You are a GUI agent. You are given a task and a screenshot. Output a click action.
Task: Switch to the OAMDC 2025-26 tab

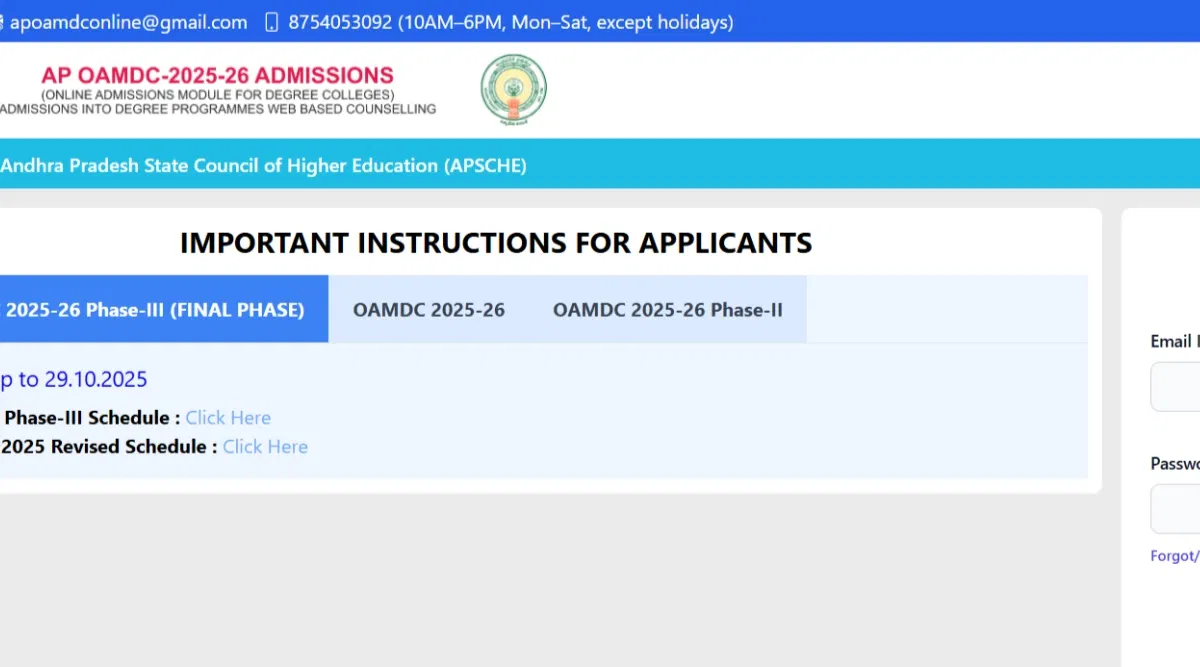tap(428, 310)
